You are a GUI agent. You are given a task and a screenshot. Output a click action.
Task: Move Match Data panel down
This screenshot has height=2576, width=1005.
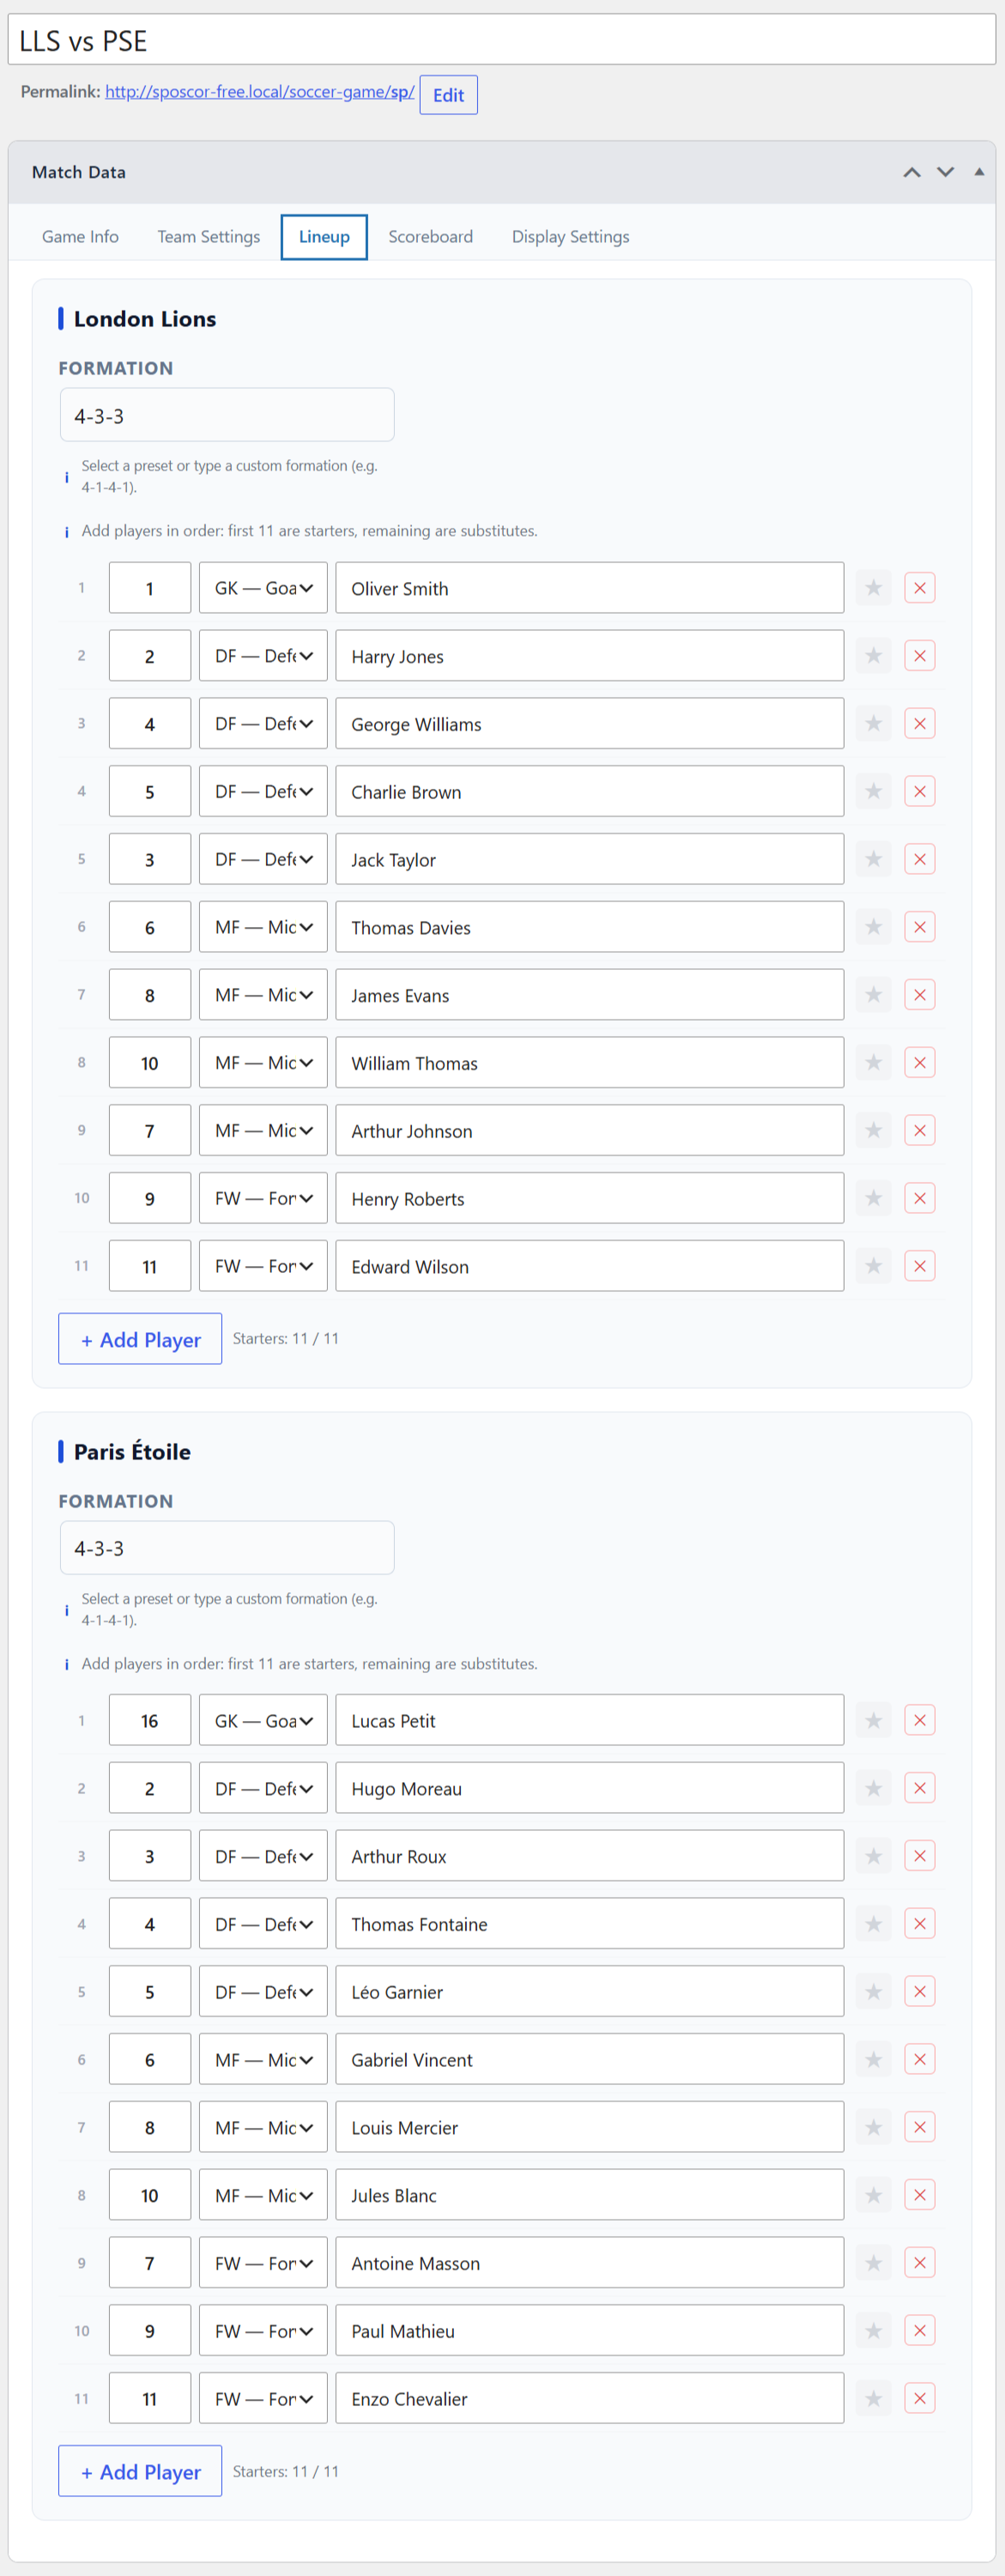point(945,172)
